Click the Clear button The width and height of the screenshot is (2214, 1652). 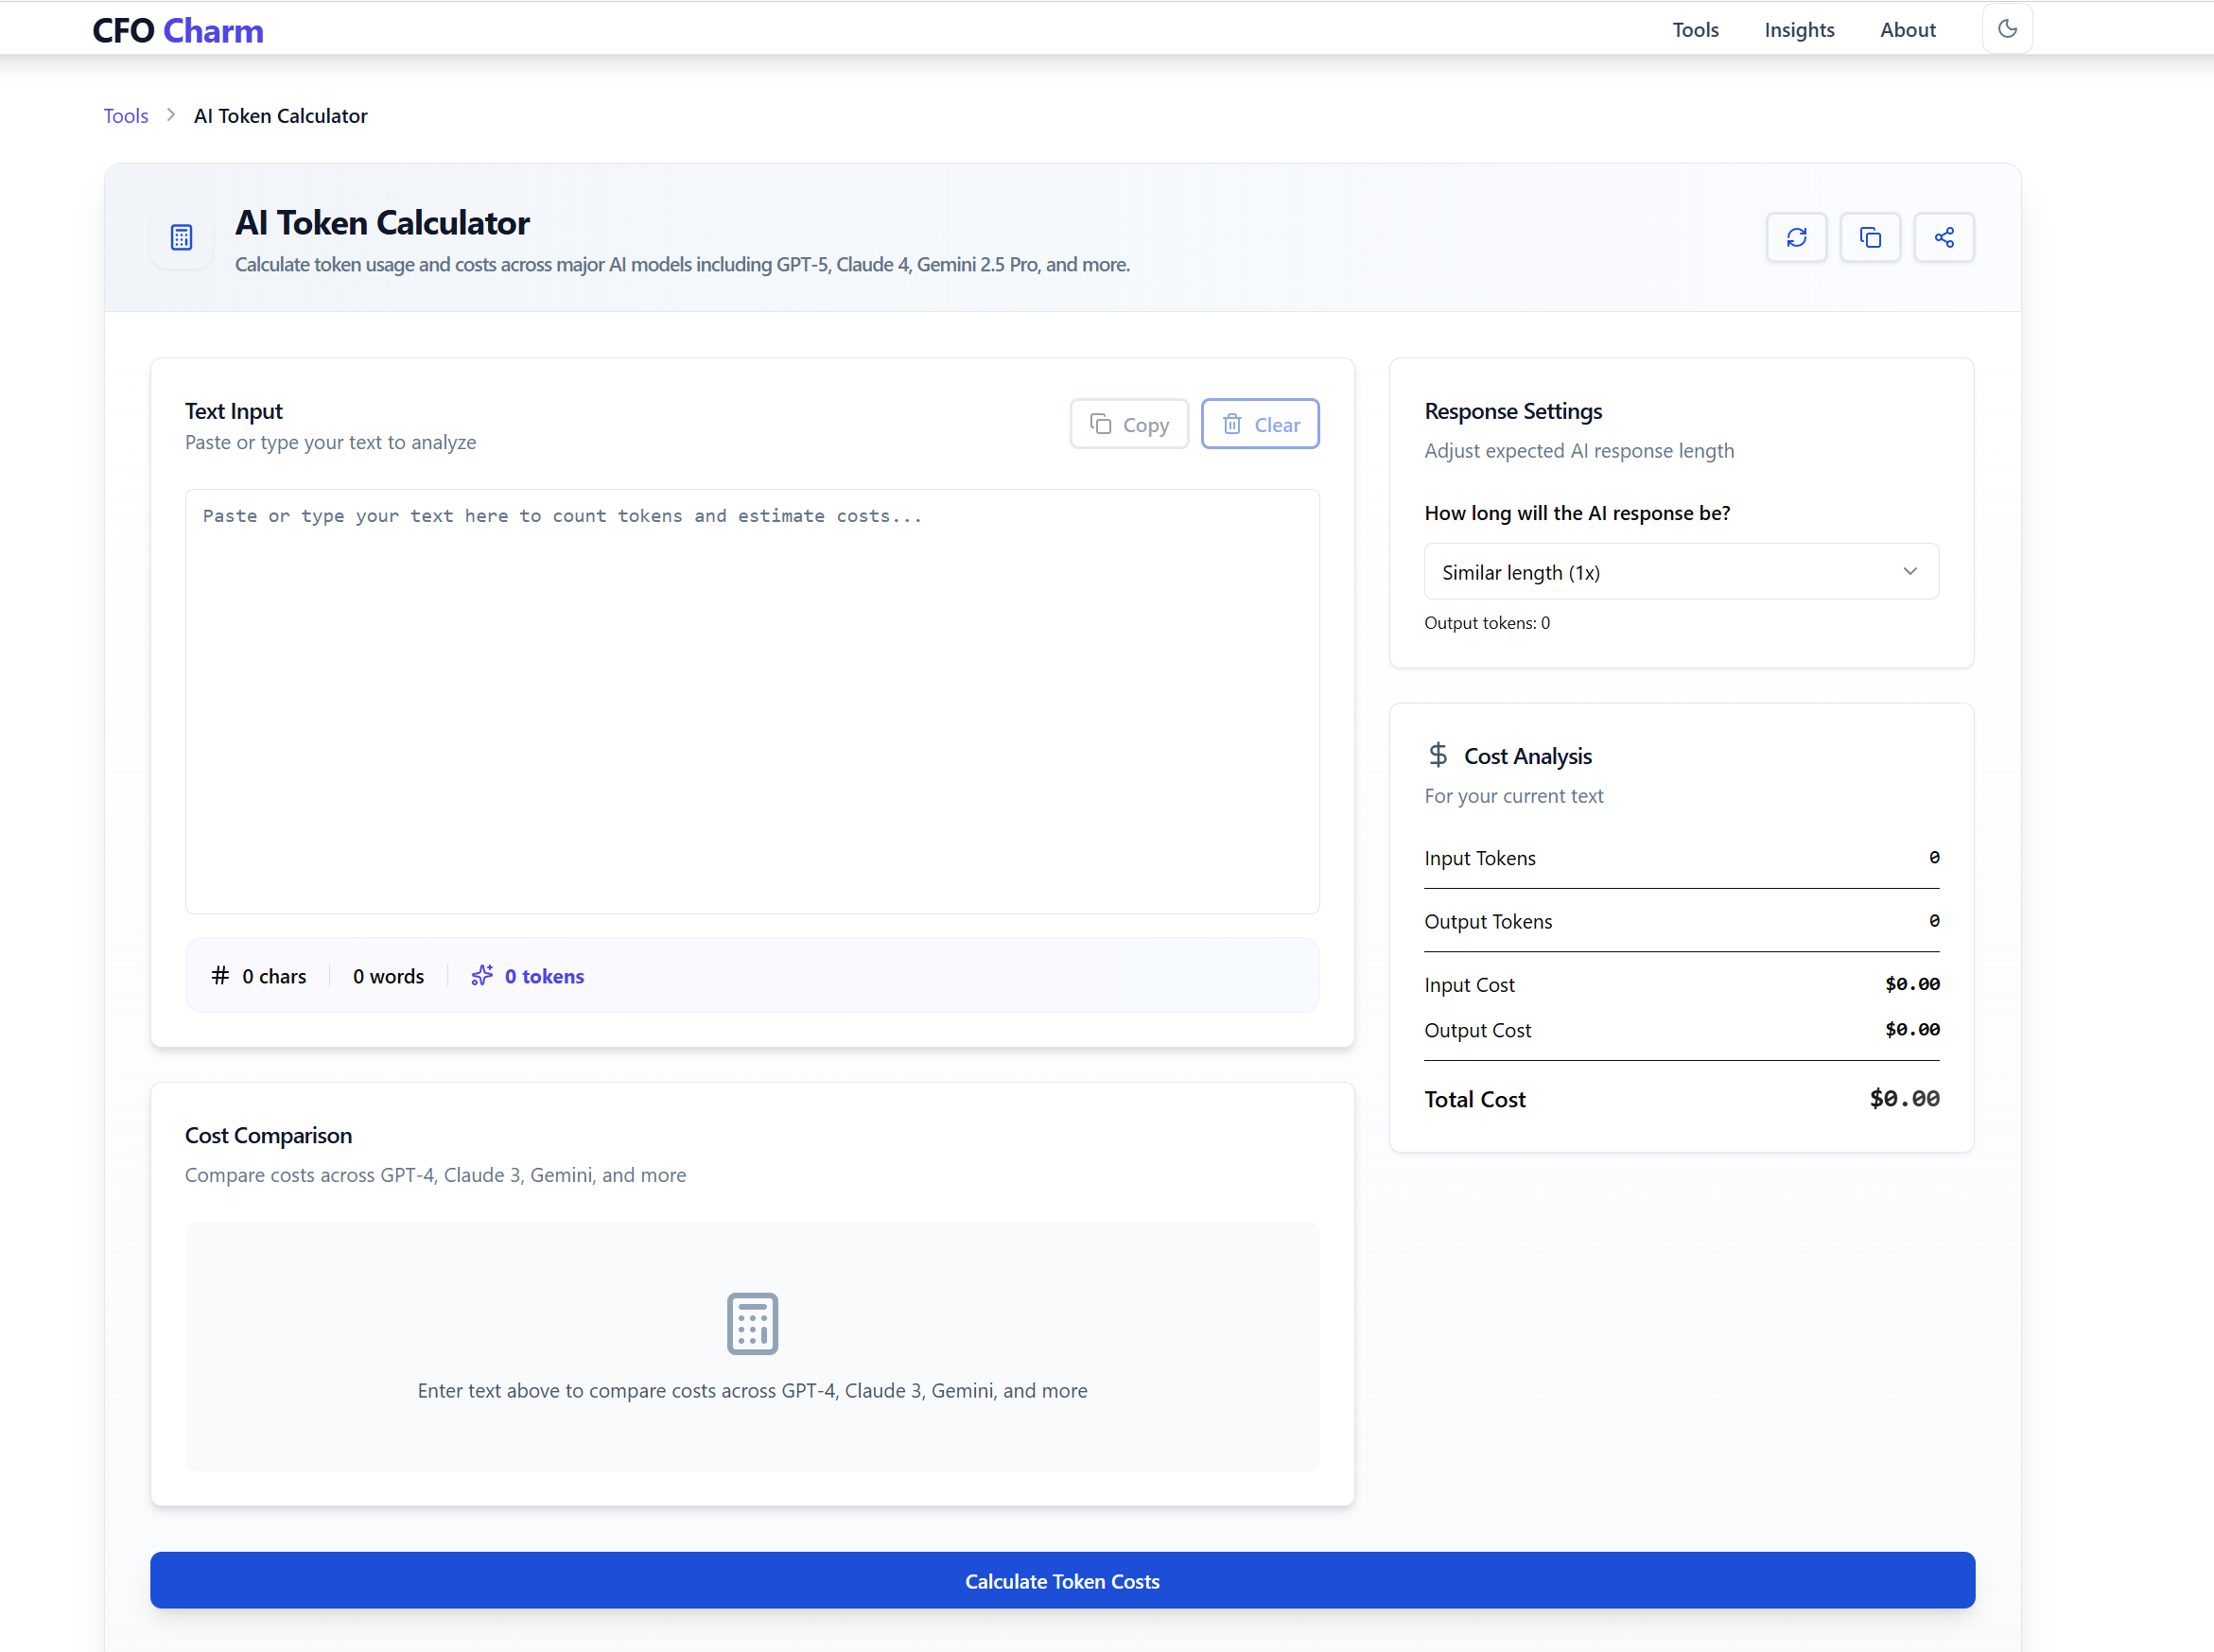[x=1259, y=424]
